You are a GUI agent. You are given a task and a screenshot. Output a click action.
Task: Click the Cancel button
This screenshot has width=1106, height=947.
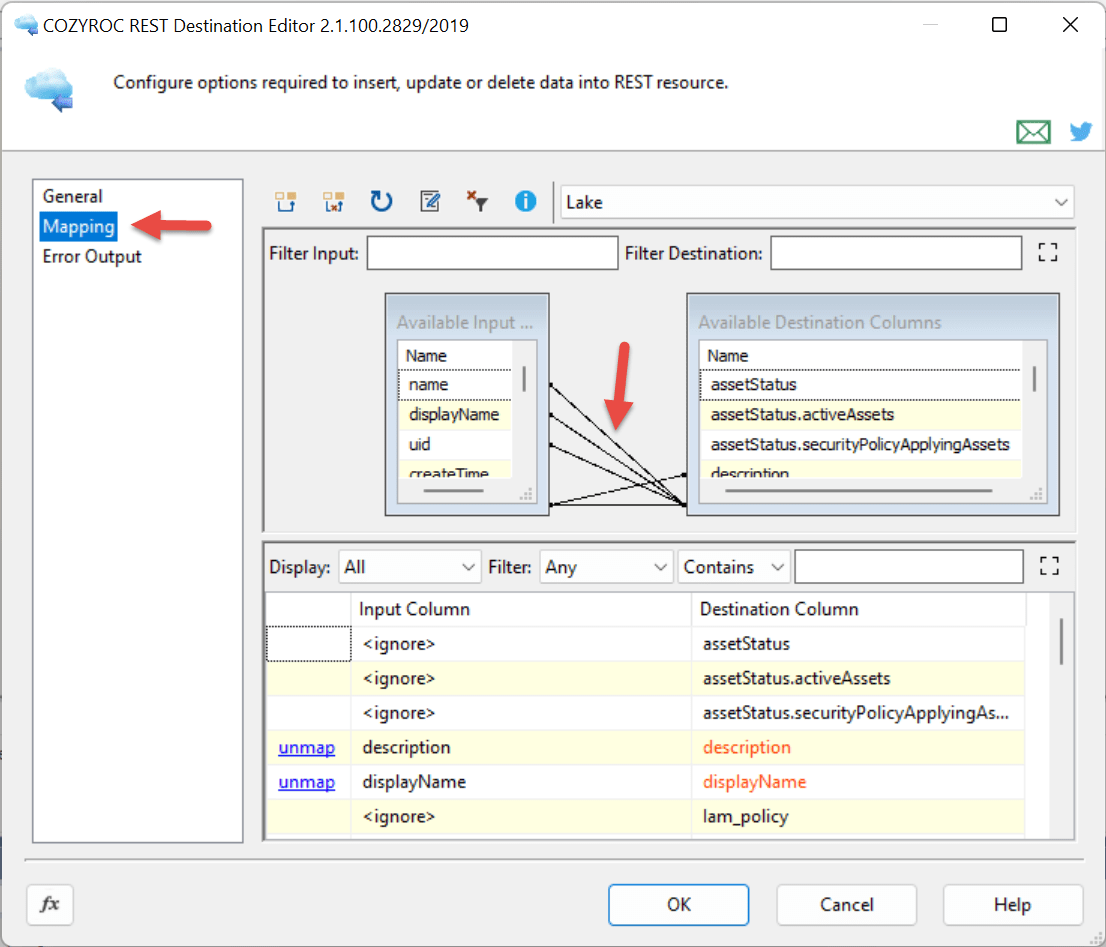coord(846,905)
